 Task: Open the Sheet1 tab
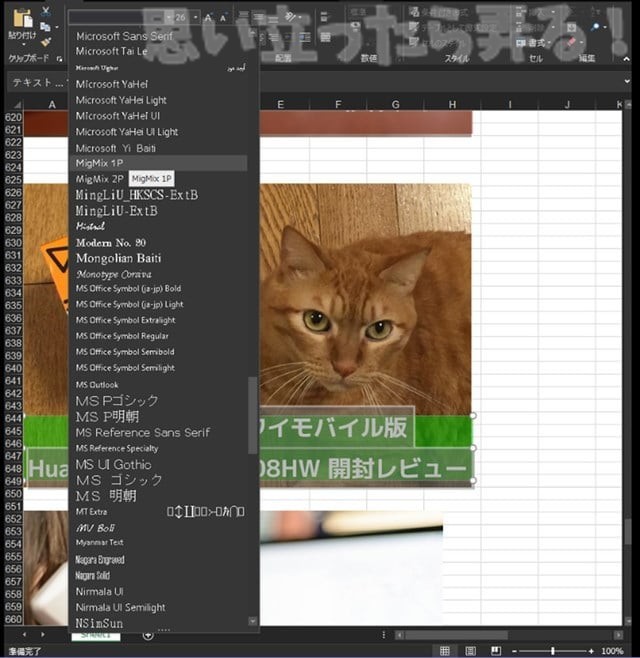click(98, 635)
